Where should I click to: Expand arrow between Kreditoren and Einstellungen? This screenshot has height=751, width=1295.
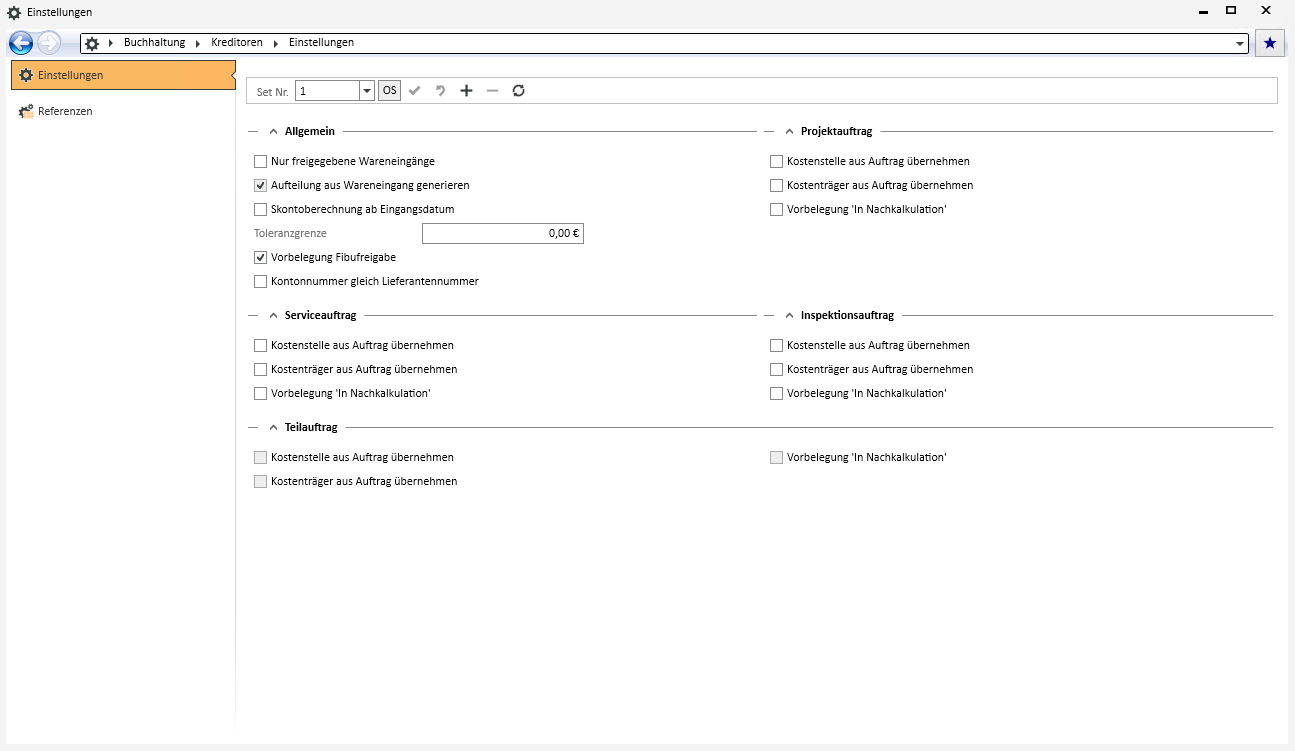(276, 43)
